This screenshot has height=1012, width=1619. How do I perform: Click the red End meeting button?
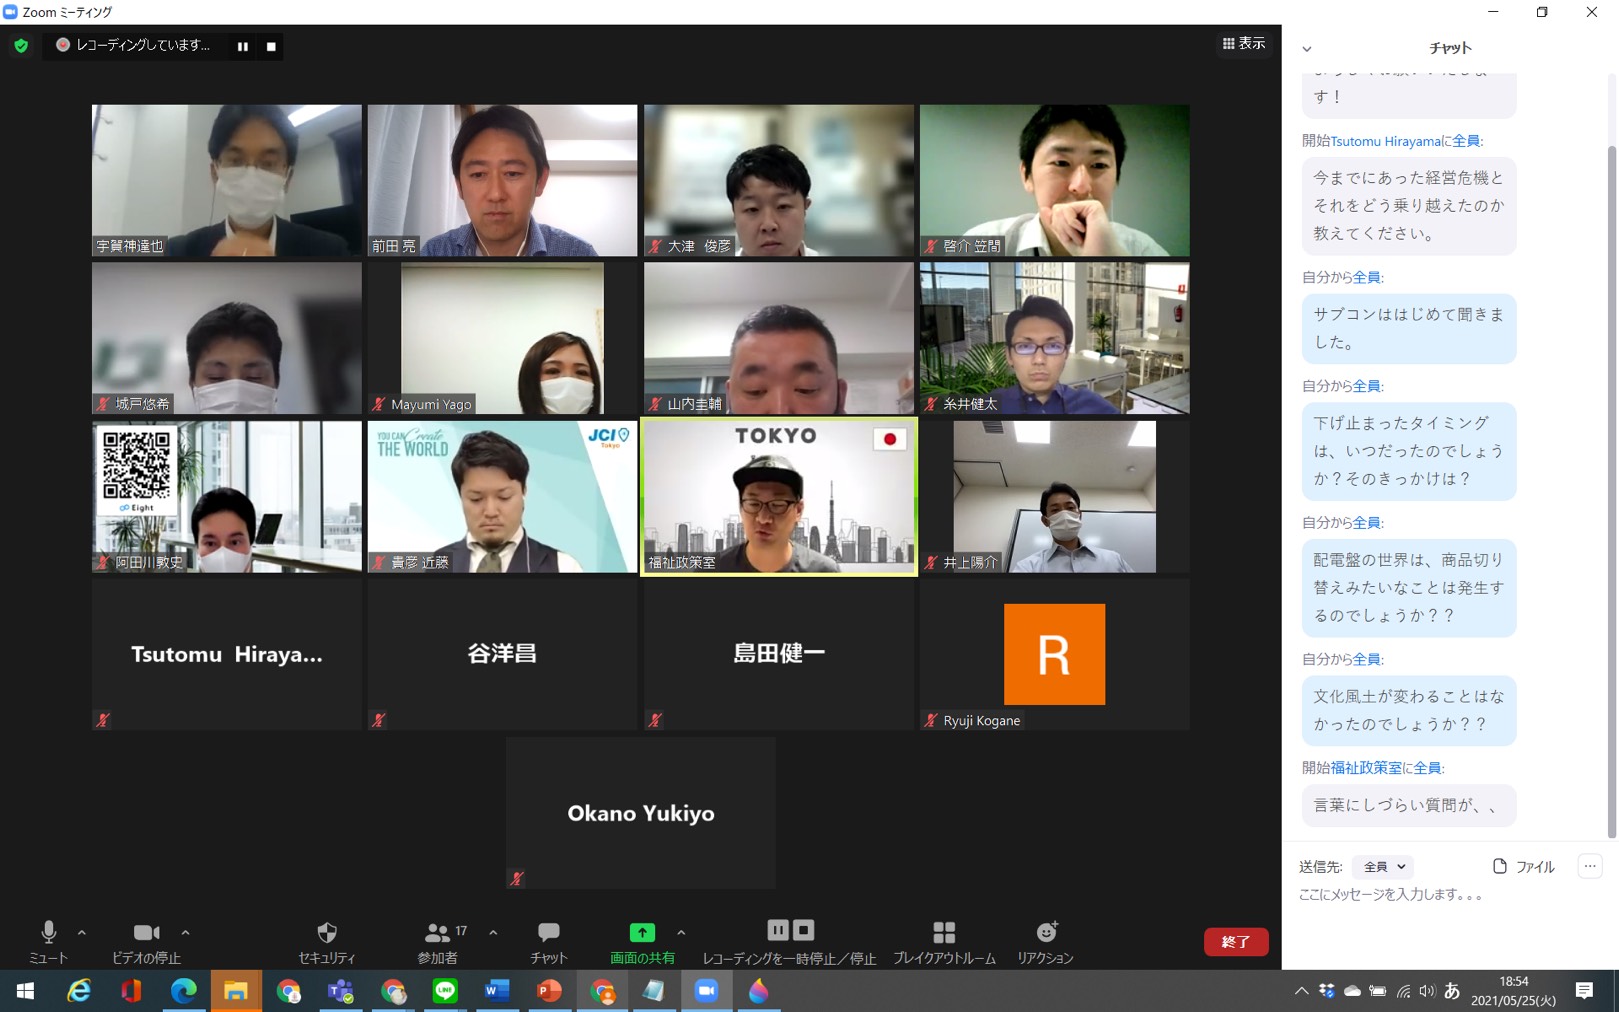coord(1235,942)
